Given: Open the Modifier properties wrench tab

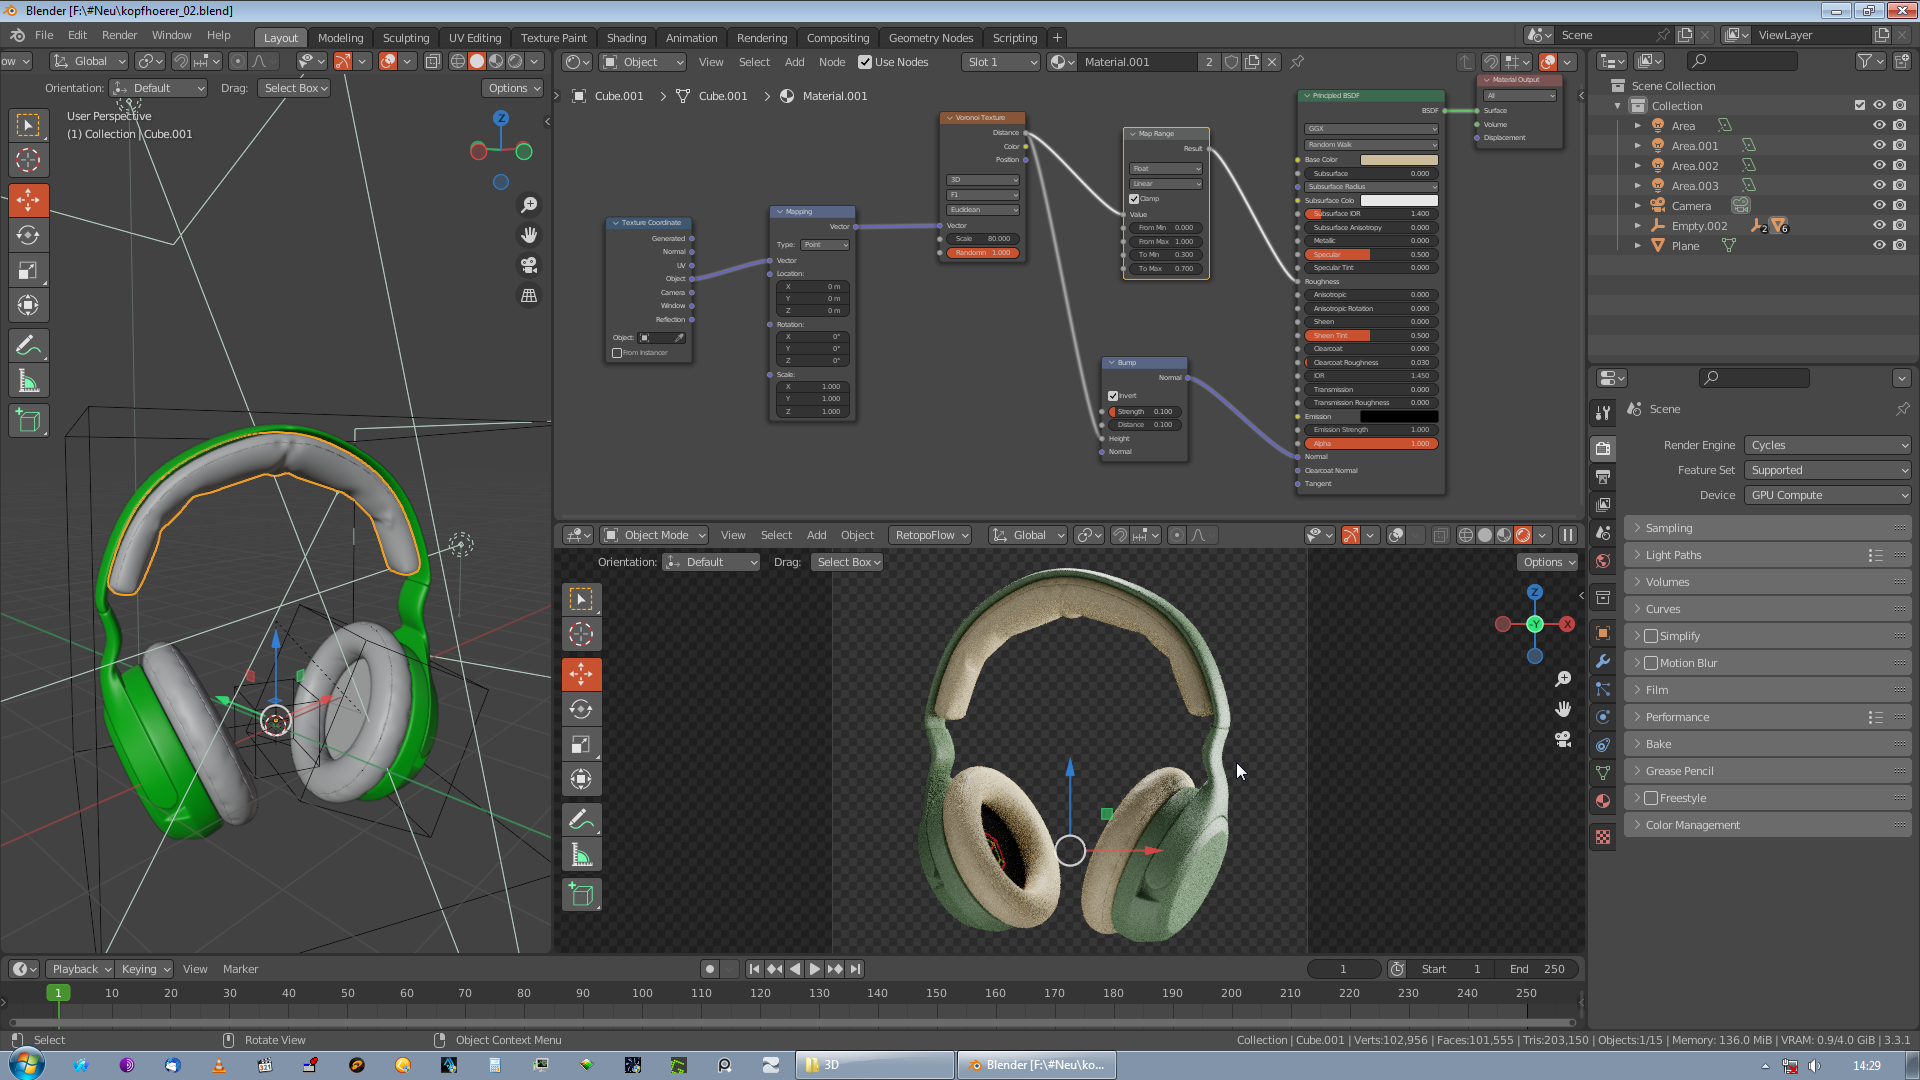Looking at the screenshot, I should coord(1603,661).
